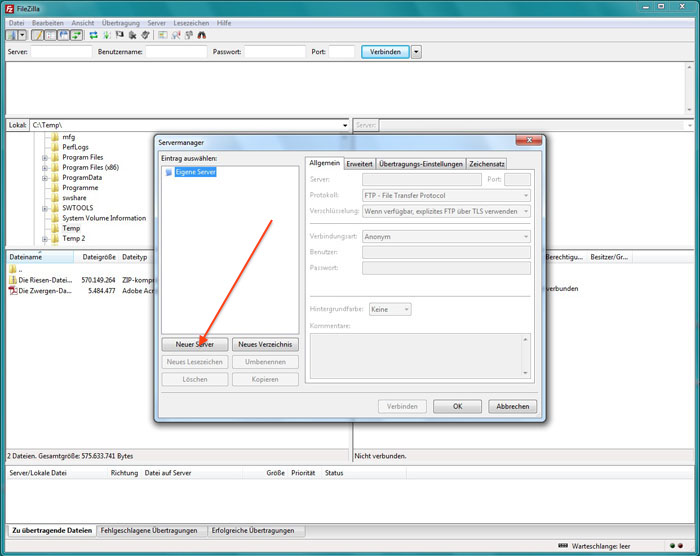This screenshot has height=556, width=700.
Task: Select the PerfLogs folder in tree
Action: point(75,147)
